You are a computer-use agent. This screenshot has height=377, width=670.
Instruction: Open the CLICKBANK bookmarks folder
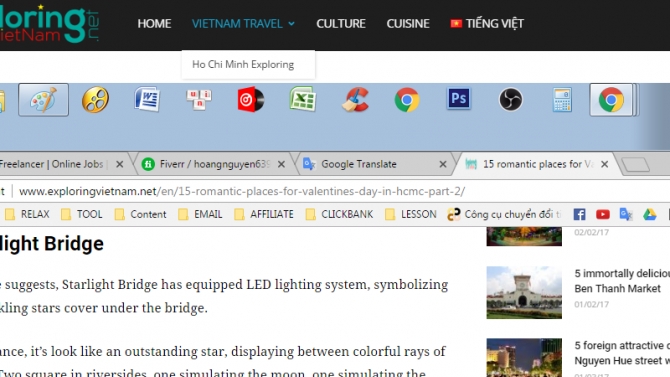(x=340, y=214)
